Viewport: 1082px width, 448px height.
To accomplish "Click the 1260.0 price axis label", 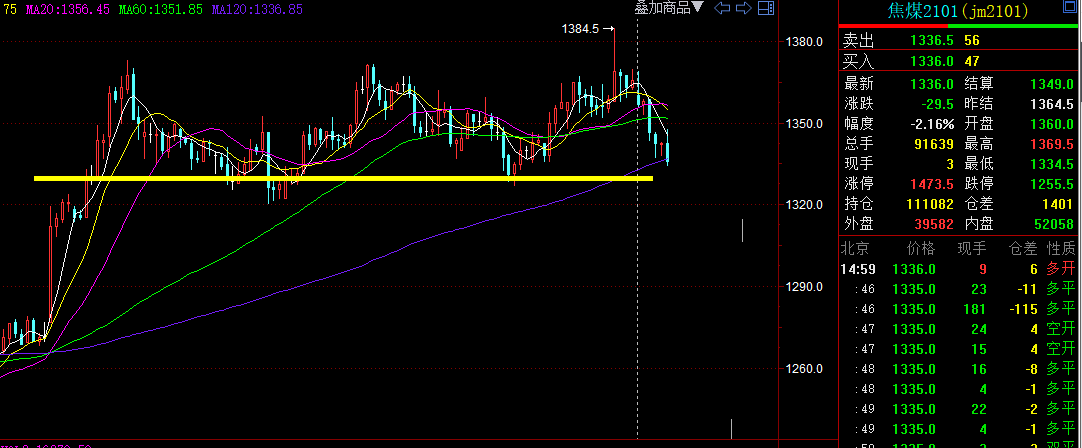I will coord(804,369).
